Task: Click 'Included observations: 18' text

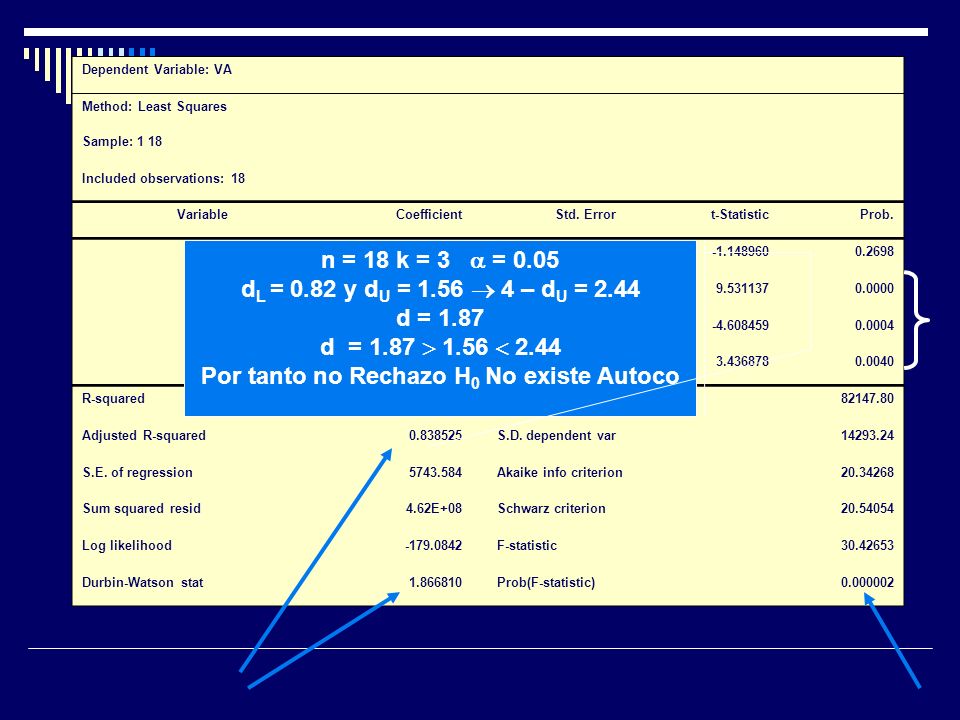Action: [x=163, y=179]
